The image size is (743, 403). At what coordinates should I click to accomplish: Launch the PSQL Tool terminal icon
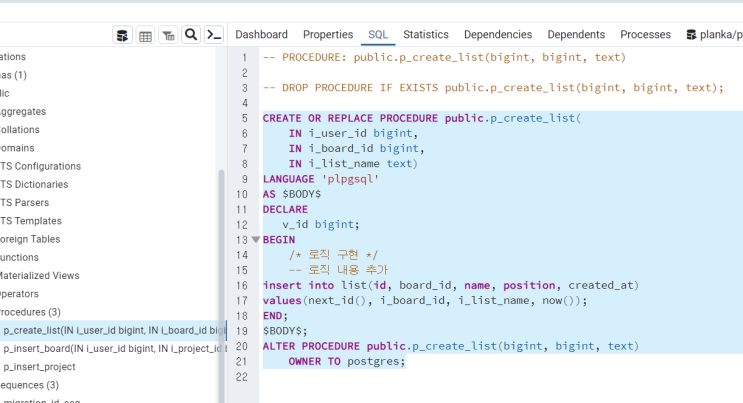pos(214,35)
